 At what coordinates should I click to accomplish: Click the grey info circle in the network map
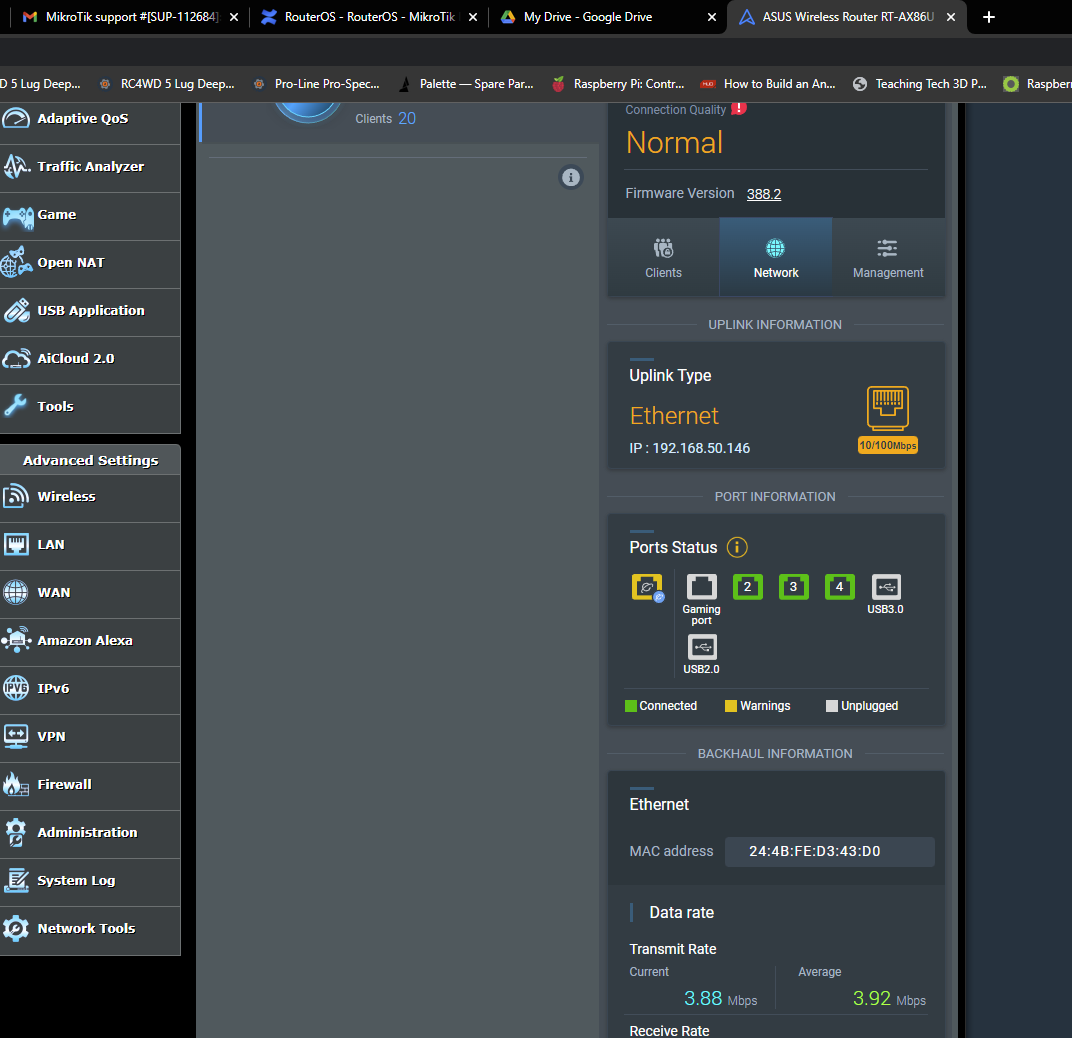point(571,178)
